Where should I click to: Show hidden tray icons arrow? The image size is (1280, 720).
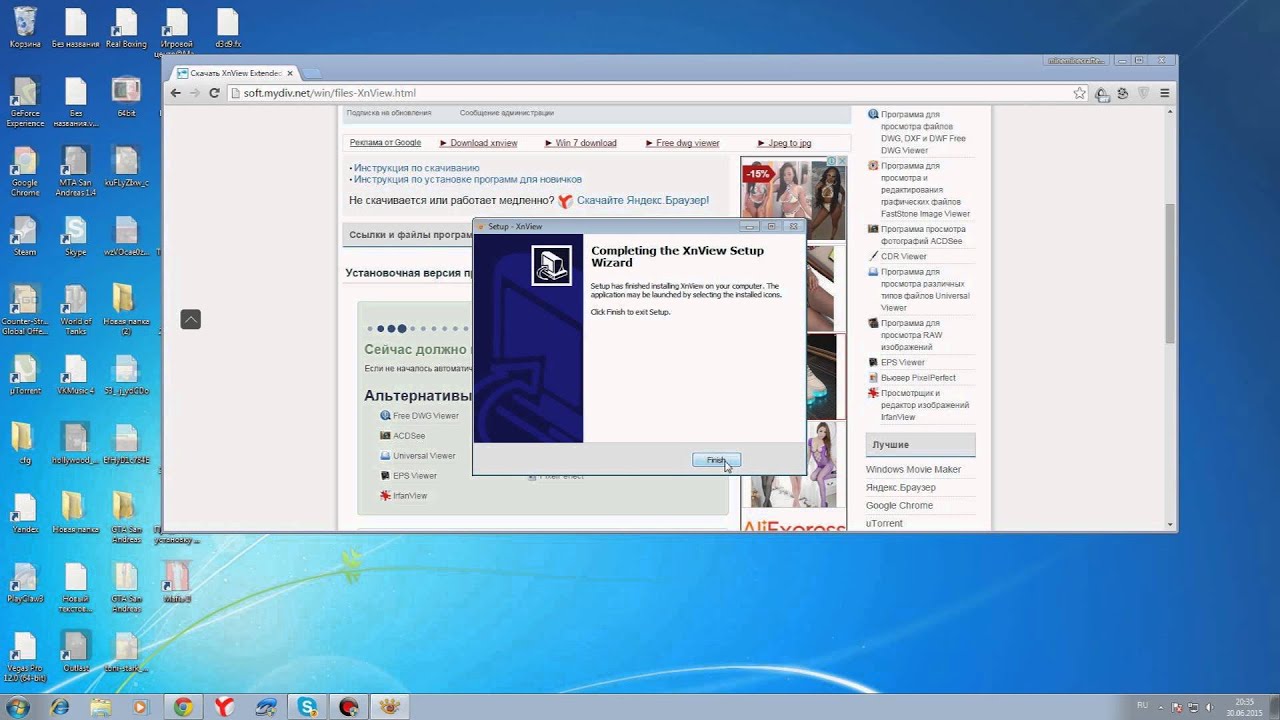(1161, 706)
